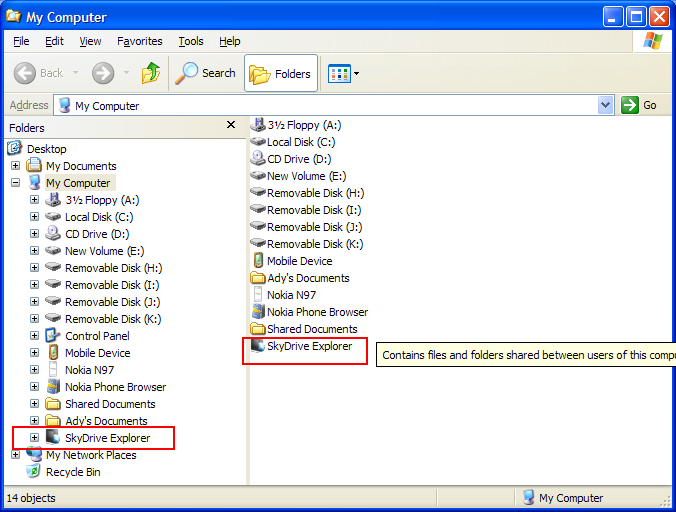Select 3½ Floppy (A:) icon in file list
The image size is (676, 512).
258,125
